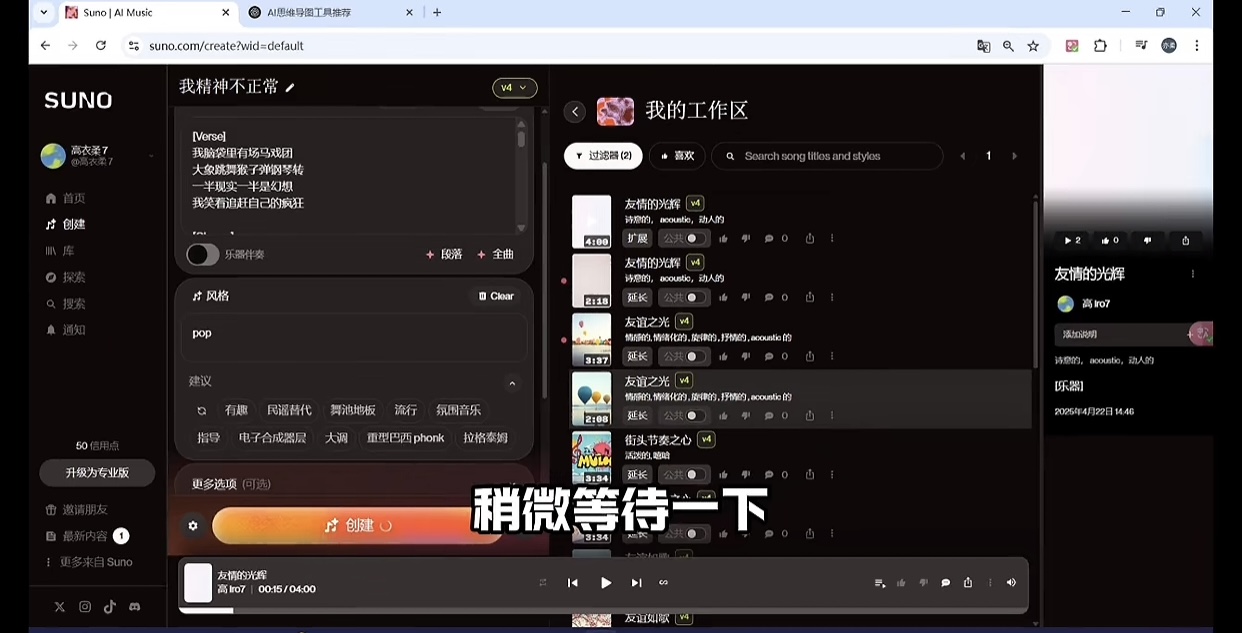Skip to next track in player bar
Image resolution: width=1242 pixels, height=633 pixels.
coord(636,583)
